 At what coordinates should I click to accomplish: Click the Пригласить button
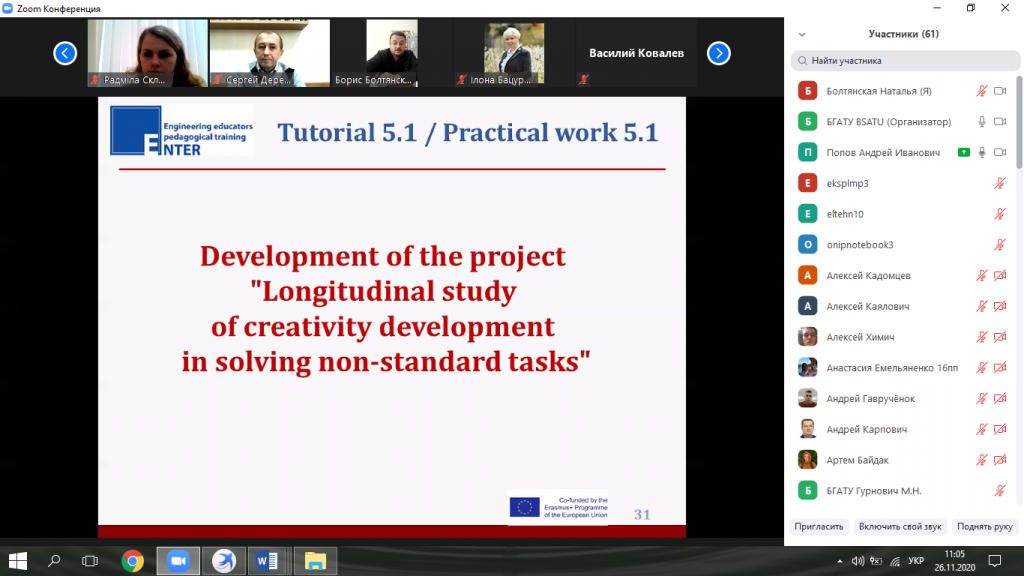[x=819, y=526]
